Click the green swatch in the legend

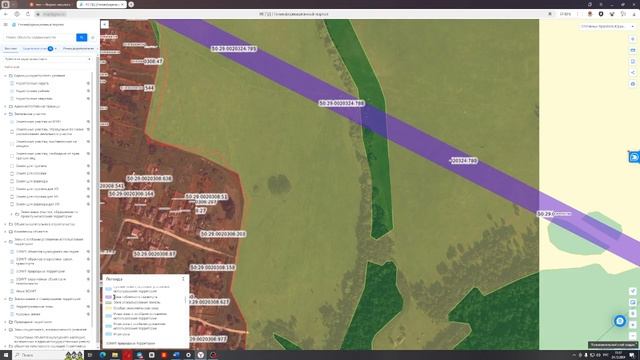click(109, 302)
